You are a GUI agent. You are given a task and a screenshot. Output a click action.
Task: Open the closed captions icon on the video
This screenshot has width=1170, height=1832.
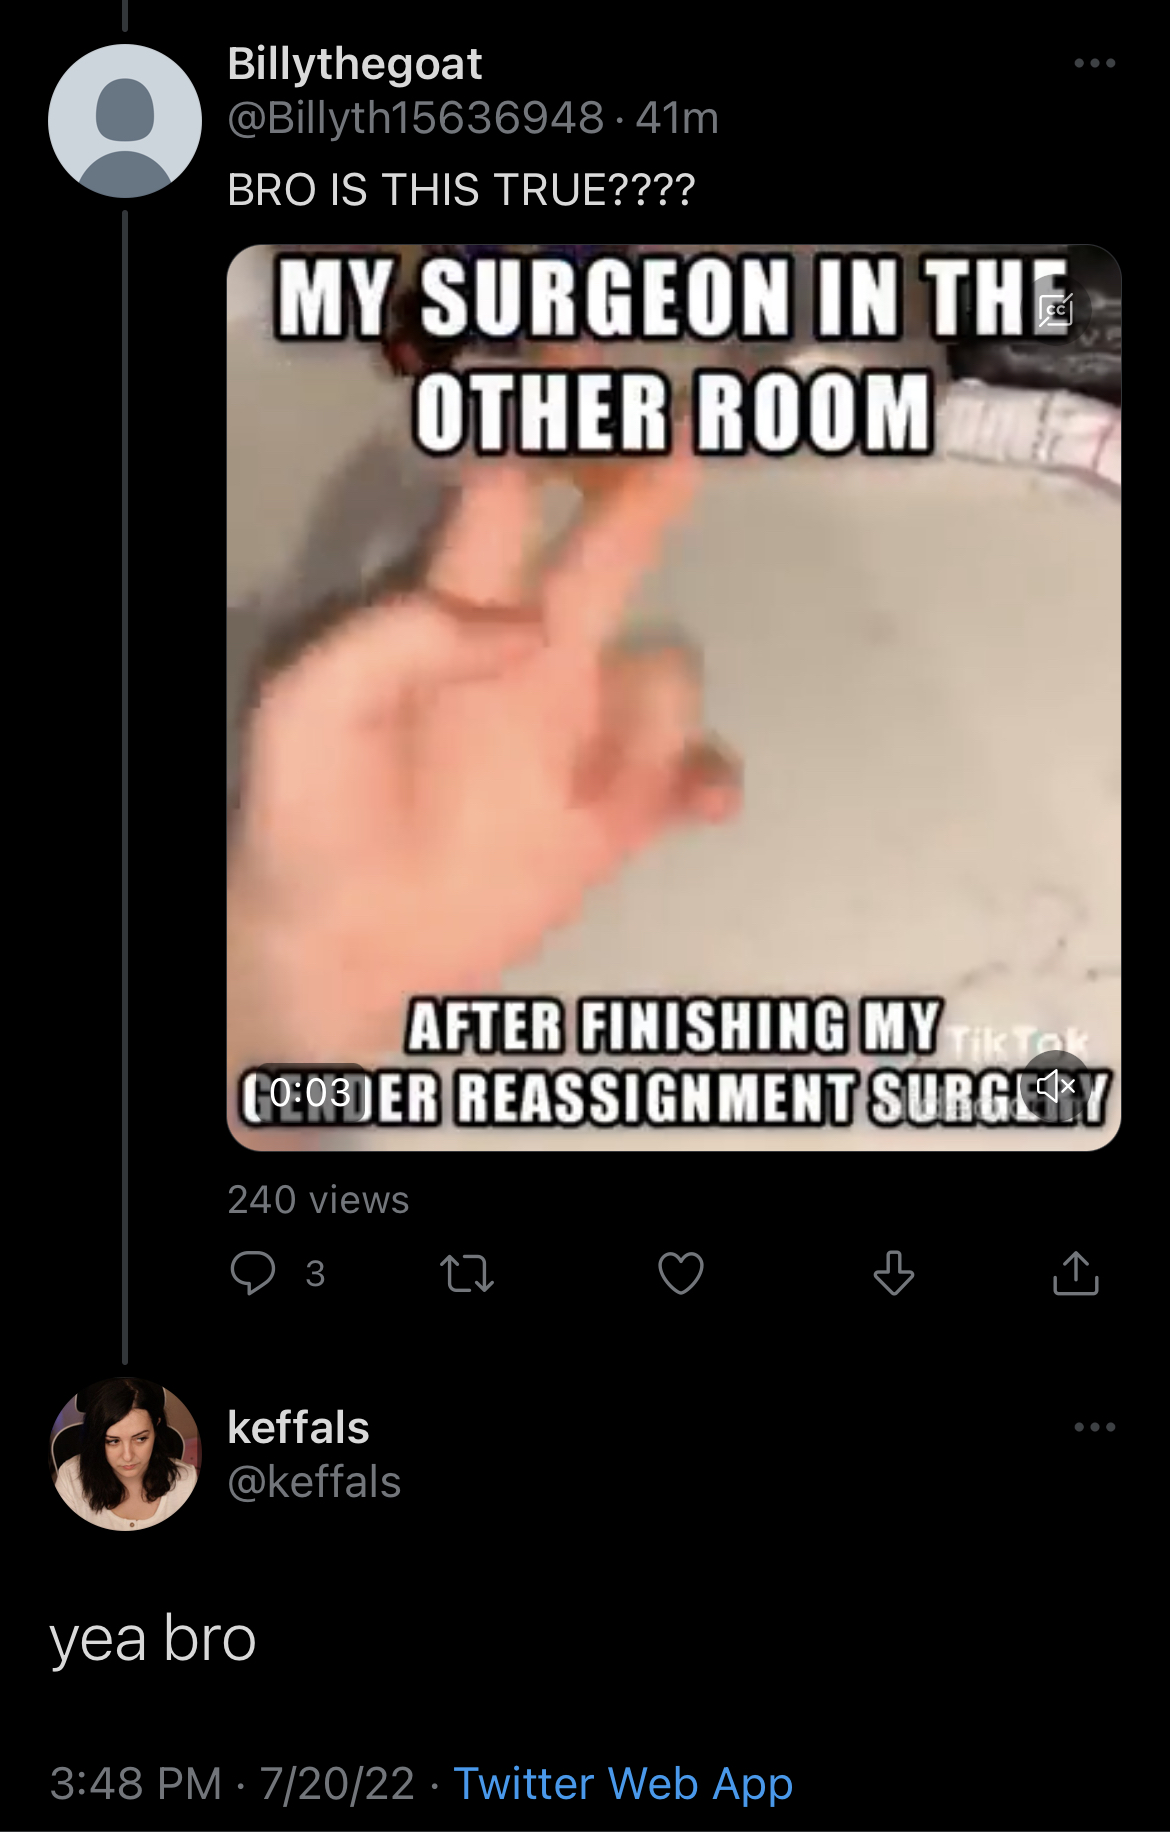tap(1056, 310)
